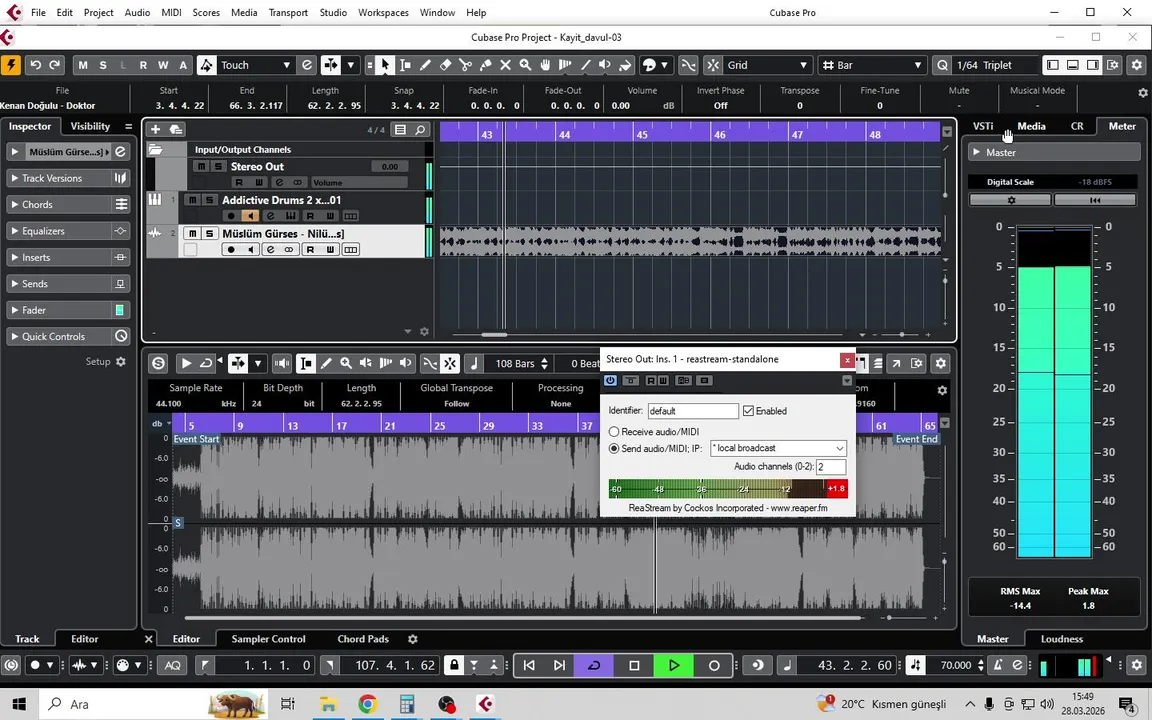Mute the Müslüm Gürses track

pyautogui.click(x=192, y=234)
